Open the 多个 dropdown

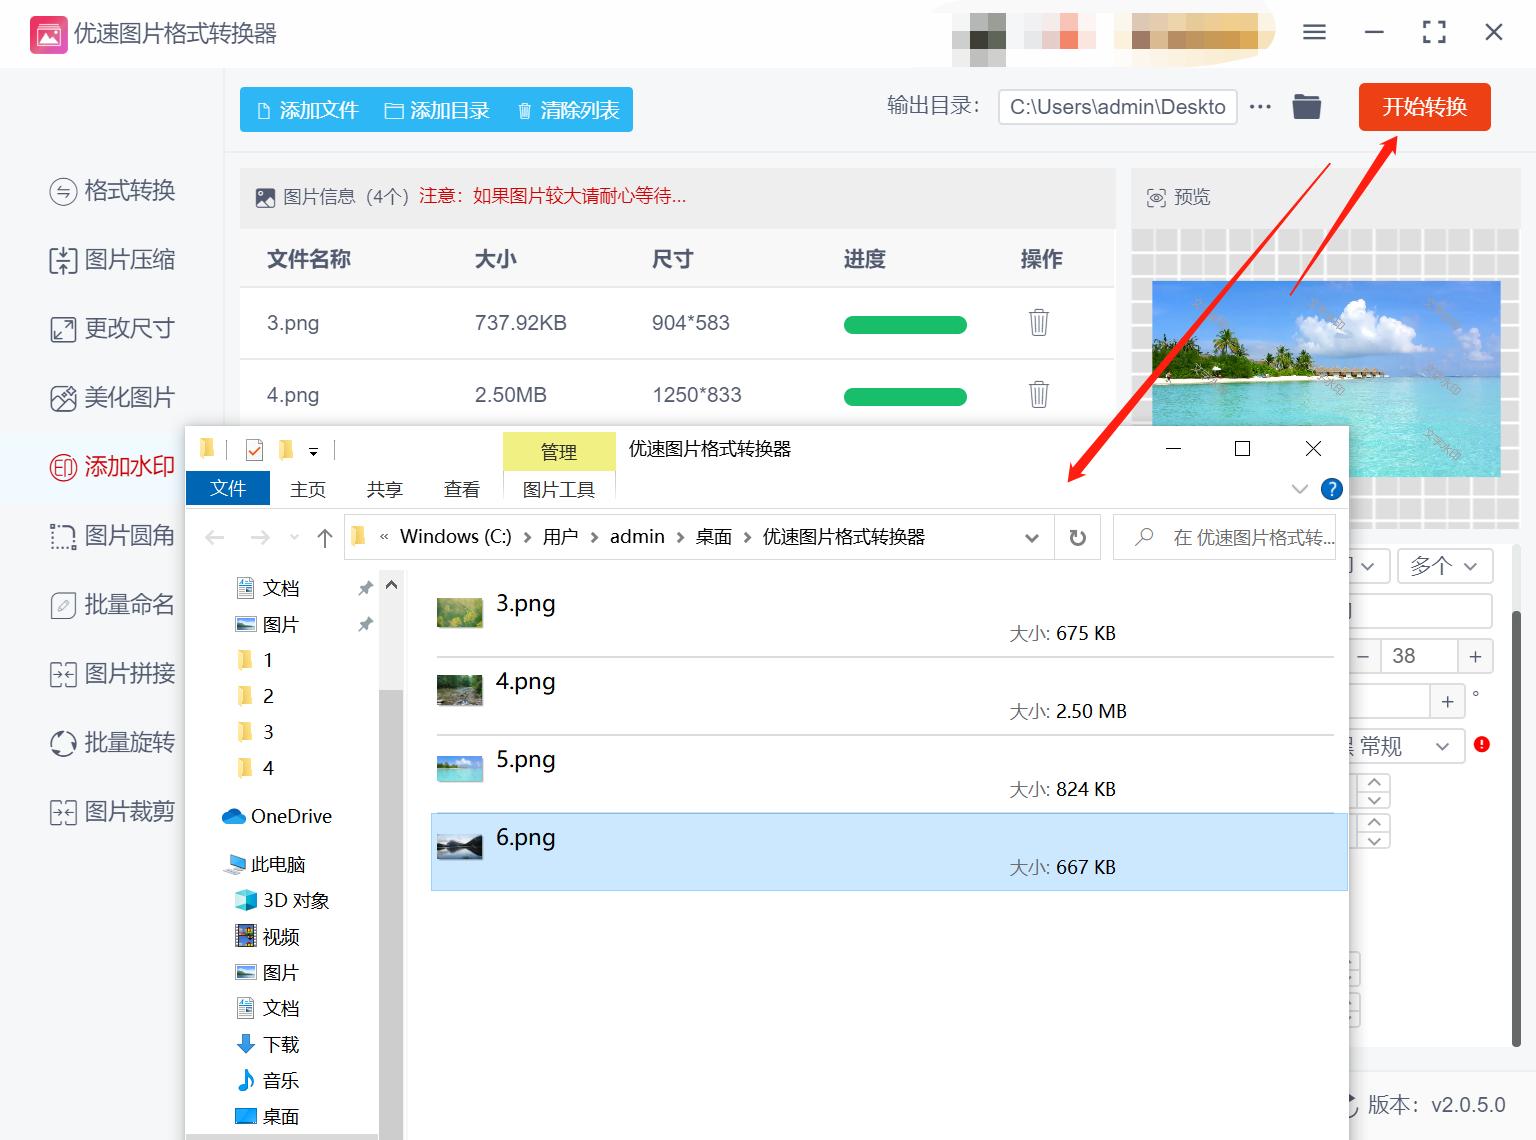tap(1444, 566)
